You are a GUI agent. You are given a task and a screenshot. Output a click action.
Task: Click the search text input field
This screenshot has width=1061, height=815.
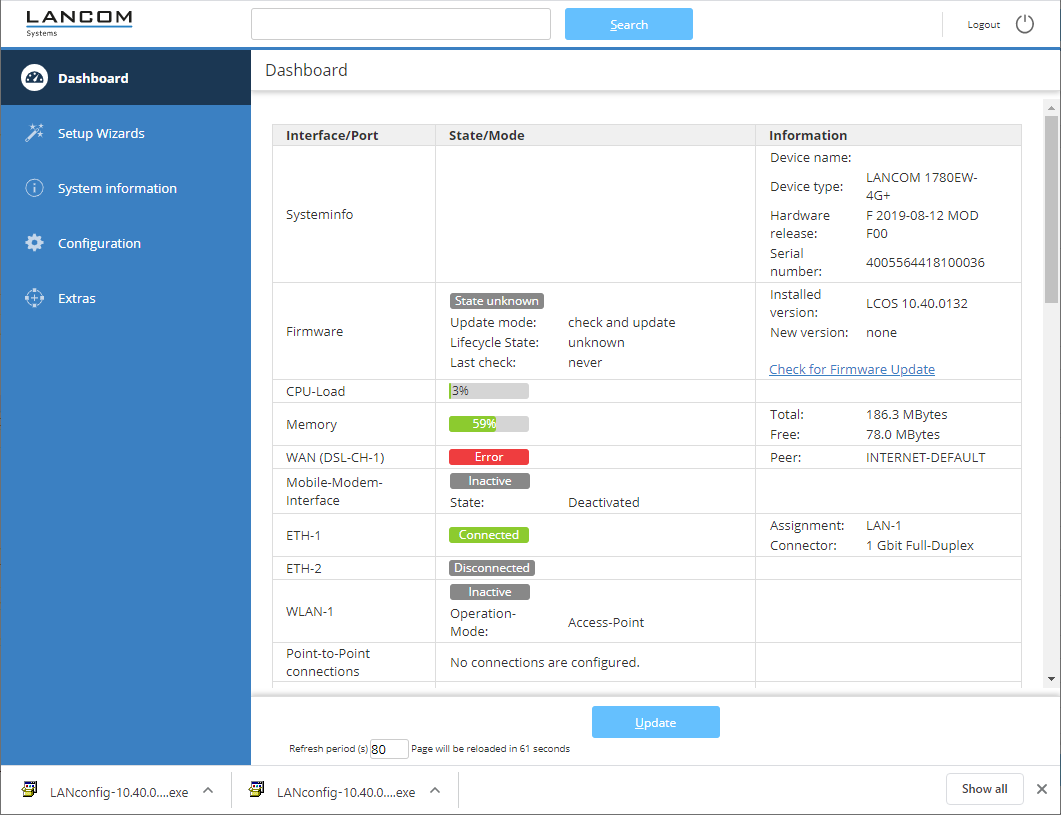[x=400, y=24]
